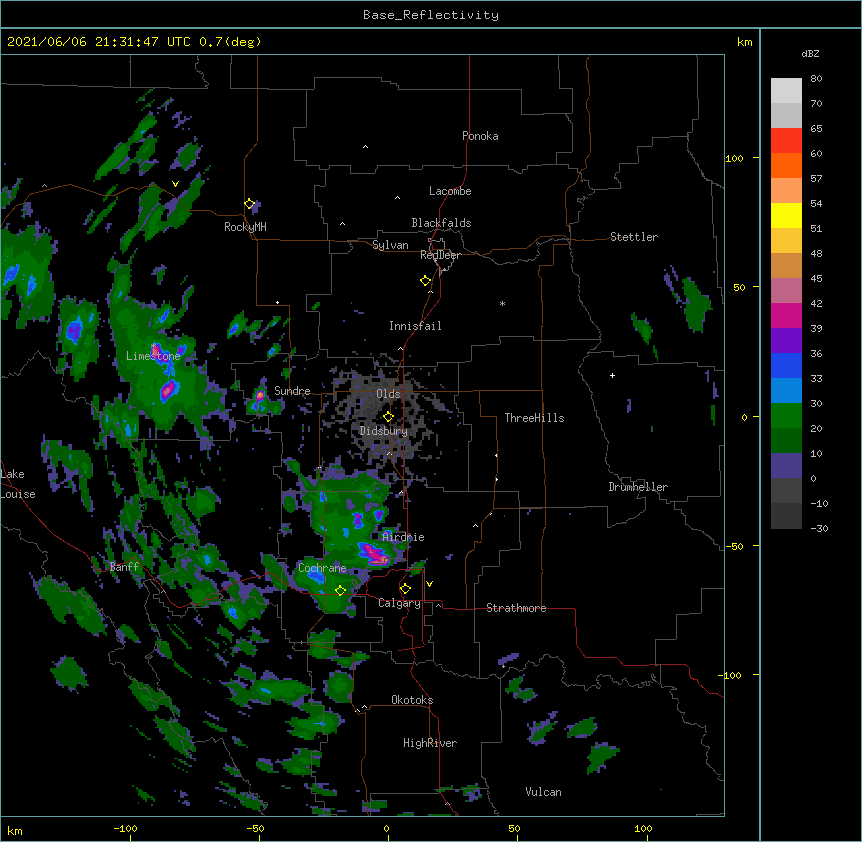The width and height of the screenshot is (862, 842).
Task: Click the RockyMH label
Action: (245, 227)
